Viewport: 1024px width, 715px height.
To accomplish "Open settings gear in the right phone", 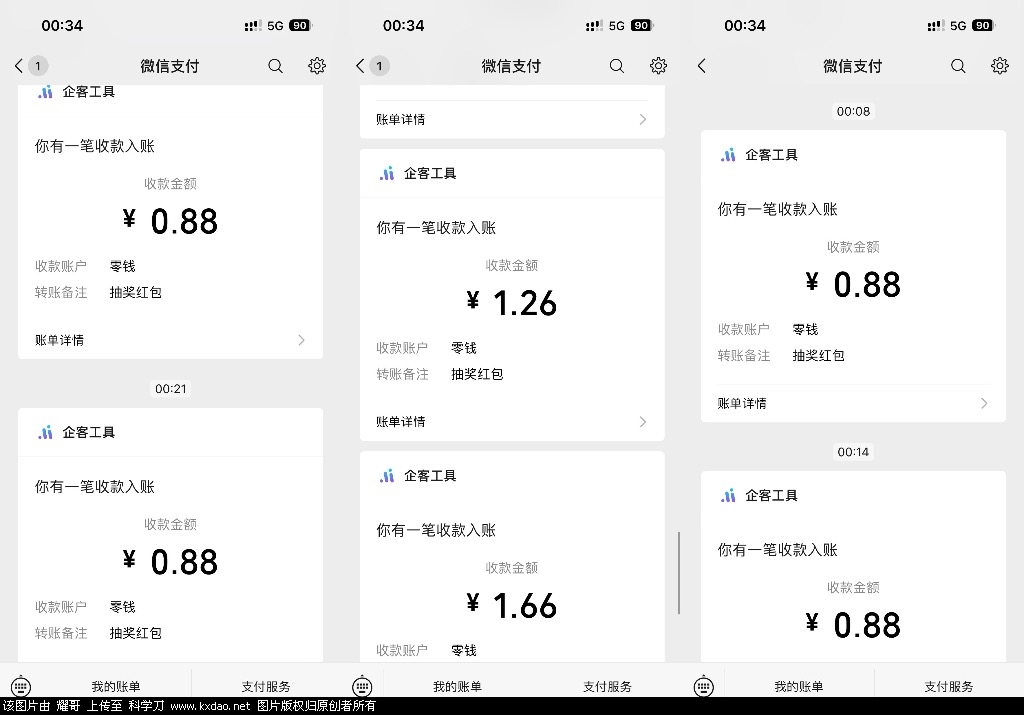I will (x=1000, y=65).
